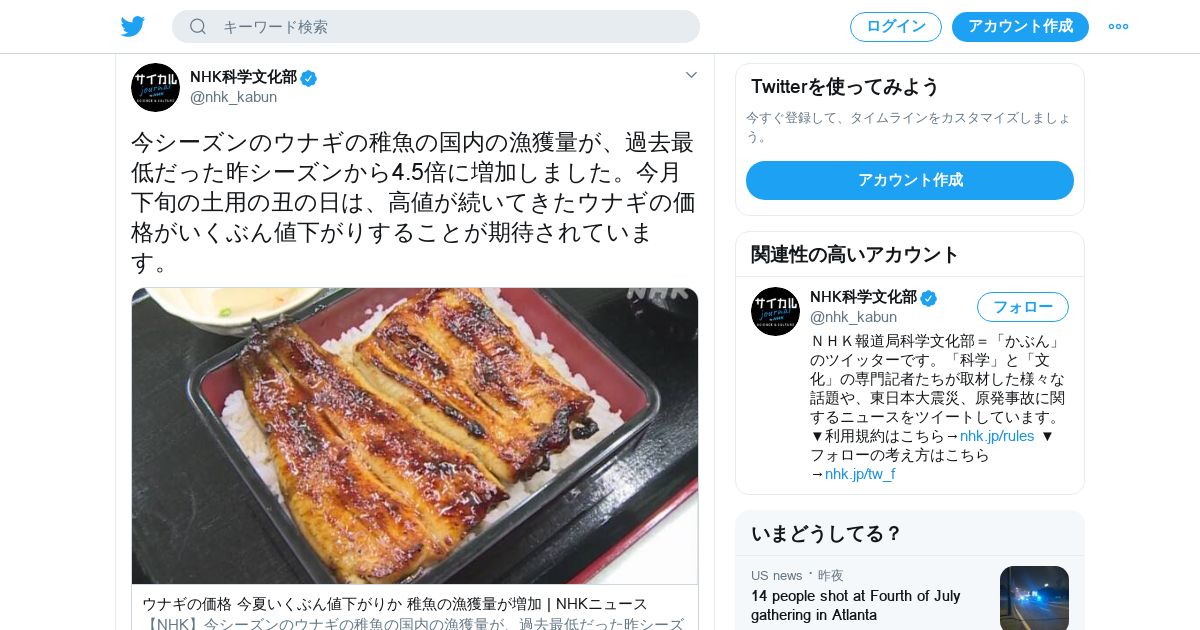Click the large アカウント作成 signup button
The height and width of the screenshot is (630, 1200).
tap(910, 180)
